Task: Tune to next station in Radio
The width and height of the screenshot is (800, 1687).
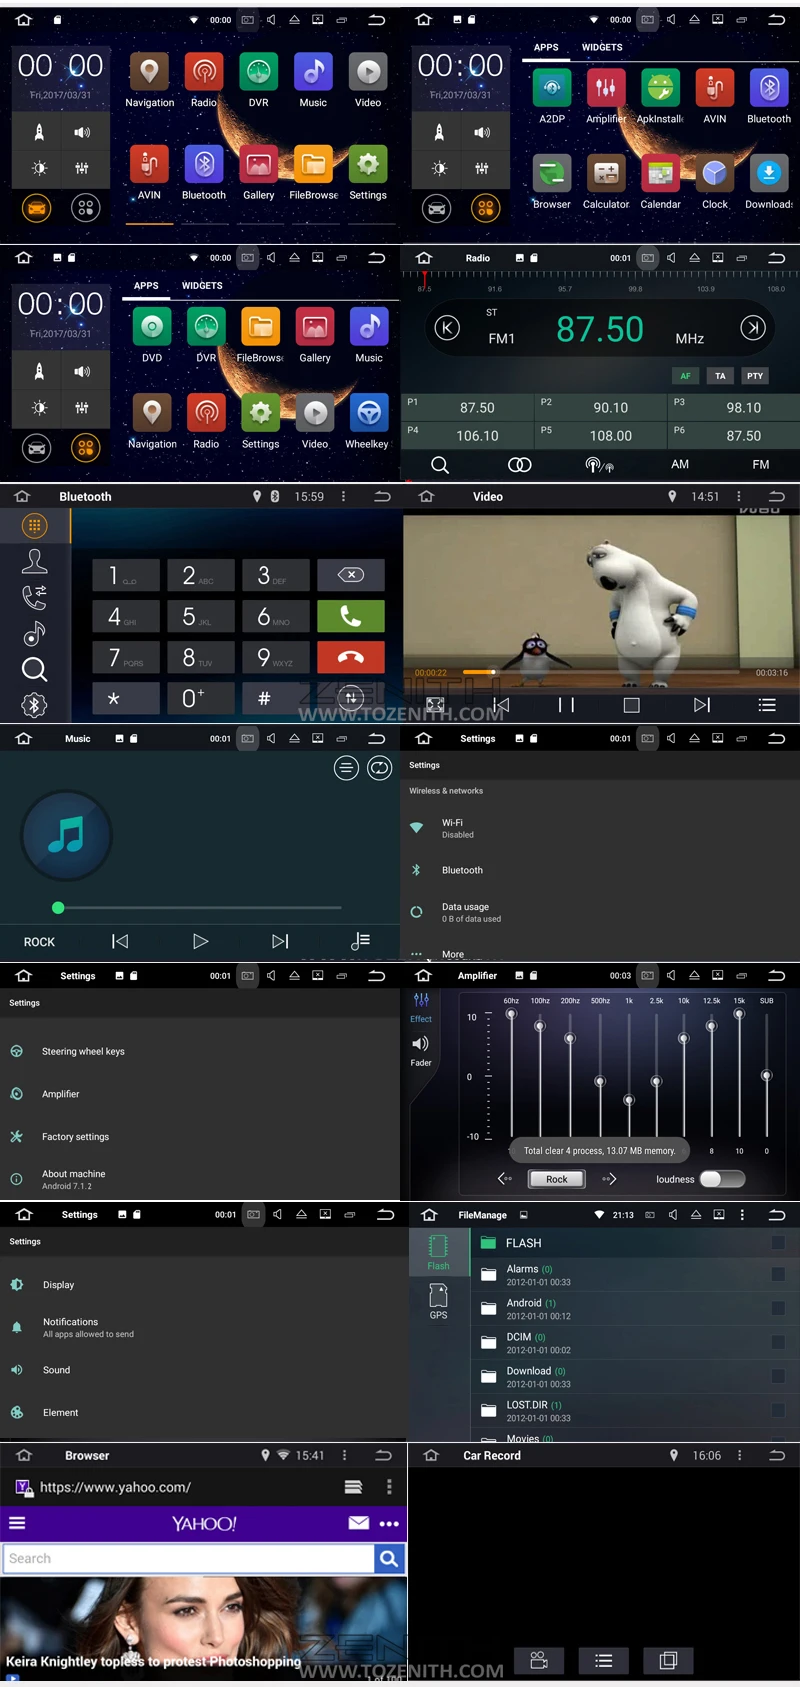Action: coord(753,327)
